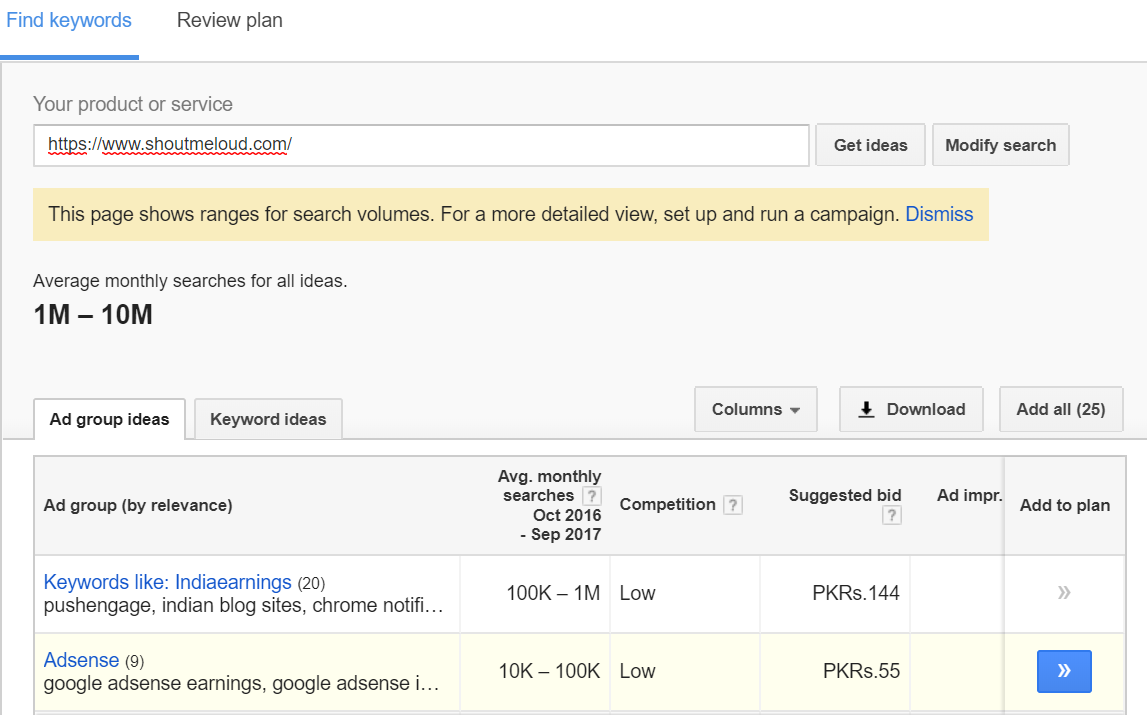This screenshot has height=715, width=1147.
Task: Click the PKRs.144 suggested bid value
Action: 856,593
